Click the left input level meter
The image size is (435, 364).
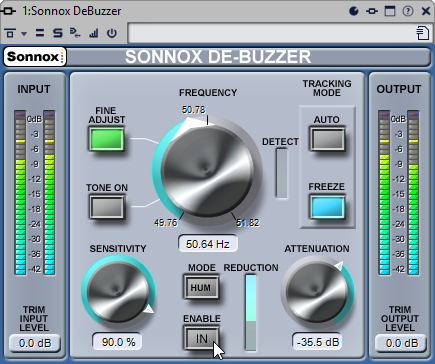[20, 193]
